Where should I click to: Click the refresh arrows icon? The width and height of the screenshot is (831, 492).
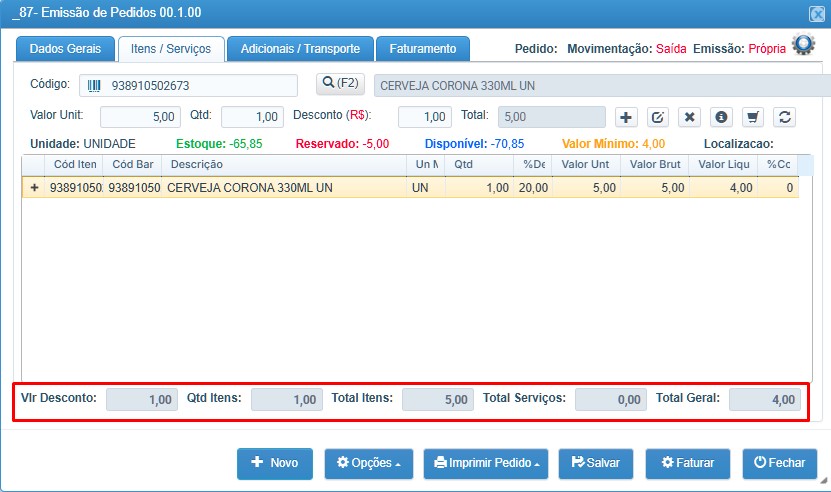785,117
